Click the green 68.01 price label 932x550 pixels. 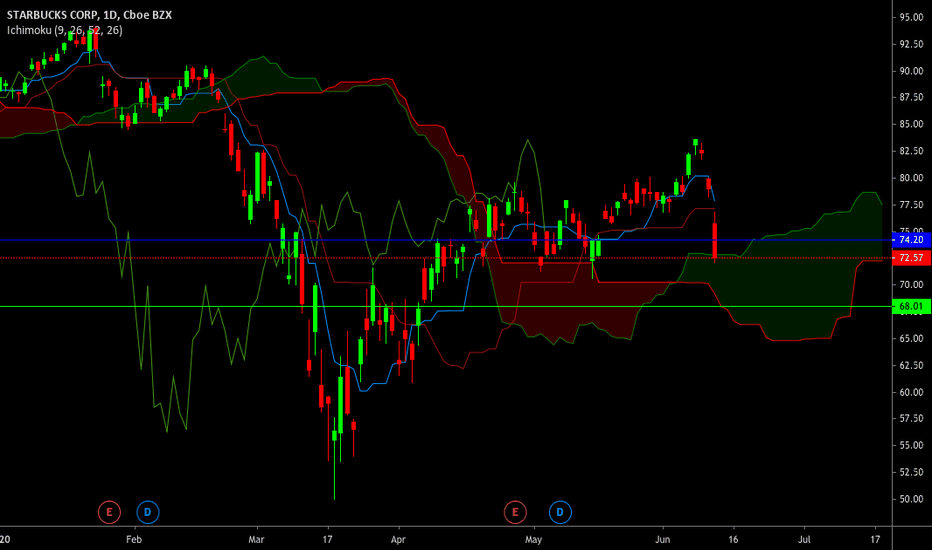[x=912, y=306]
